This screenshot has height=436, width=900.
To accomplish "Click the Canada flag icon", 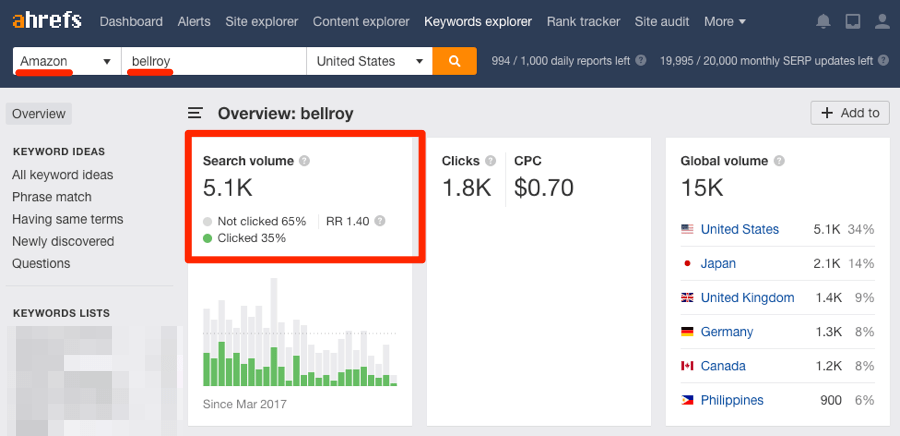I will click(x=687, y=366).
